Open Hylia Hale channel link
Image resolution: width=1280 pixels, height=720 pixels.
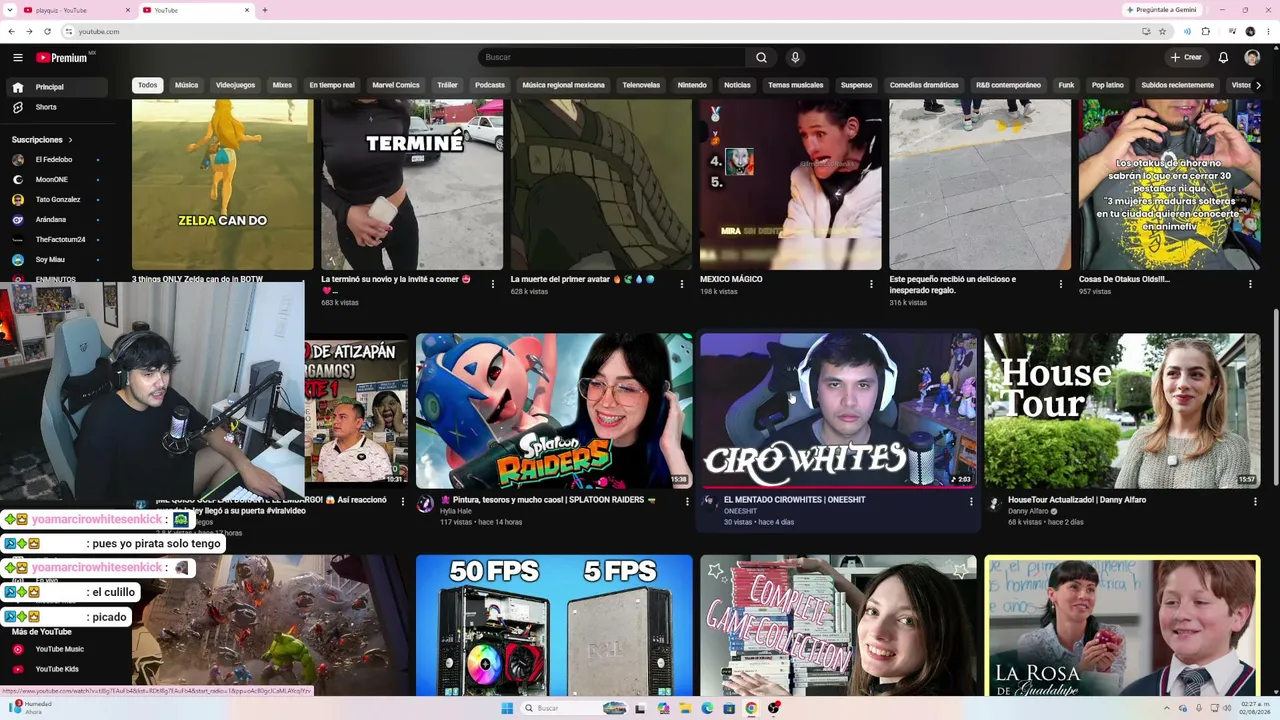point(455,511)
